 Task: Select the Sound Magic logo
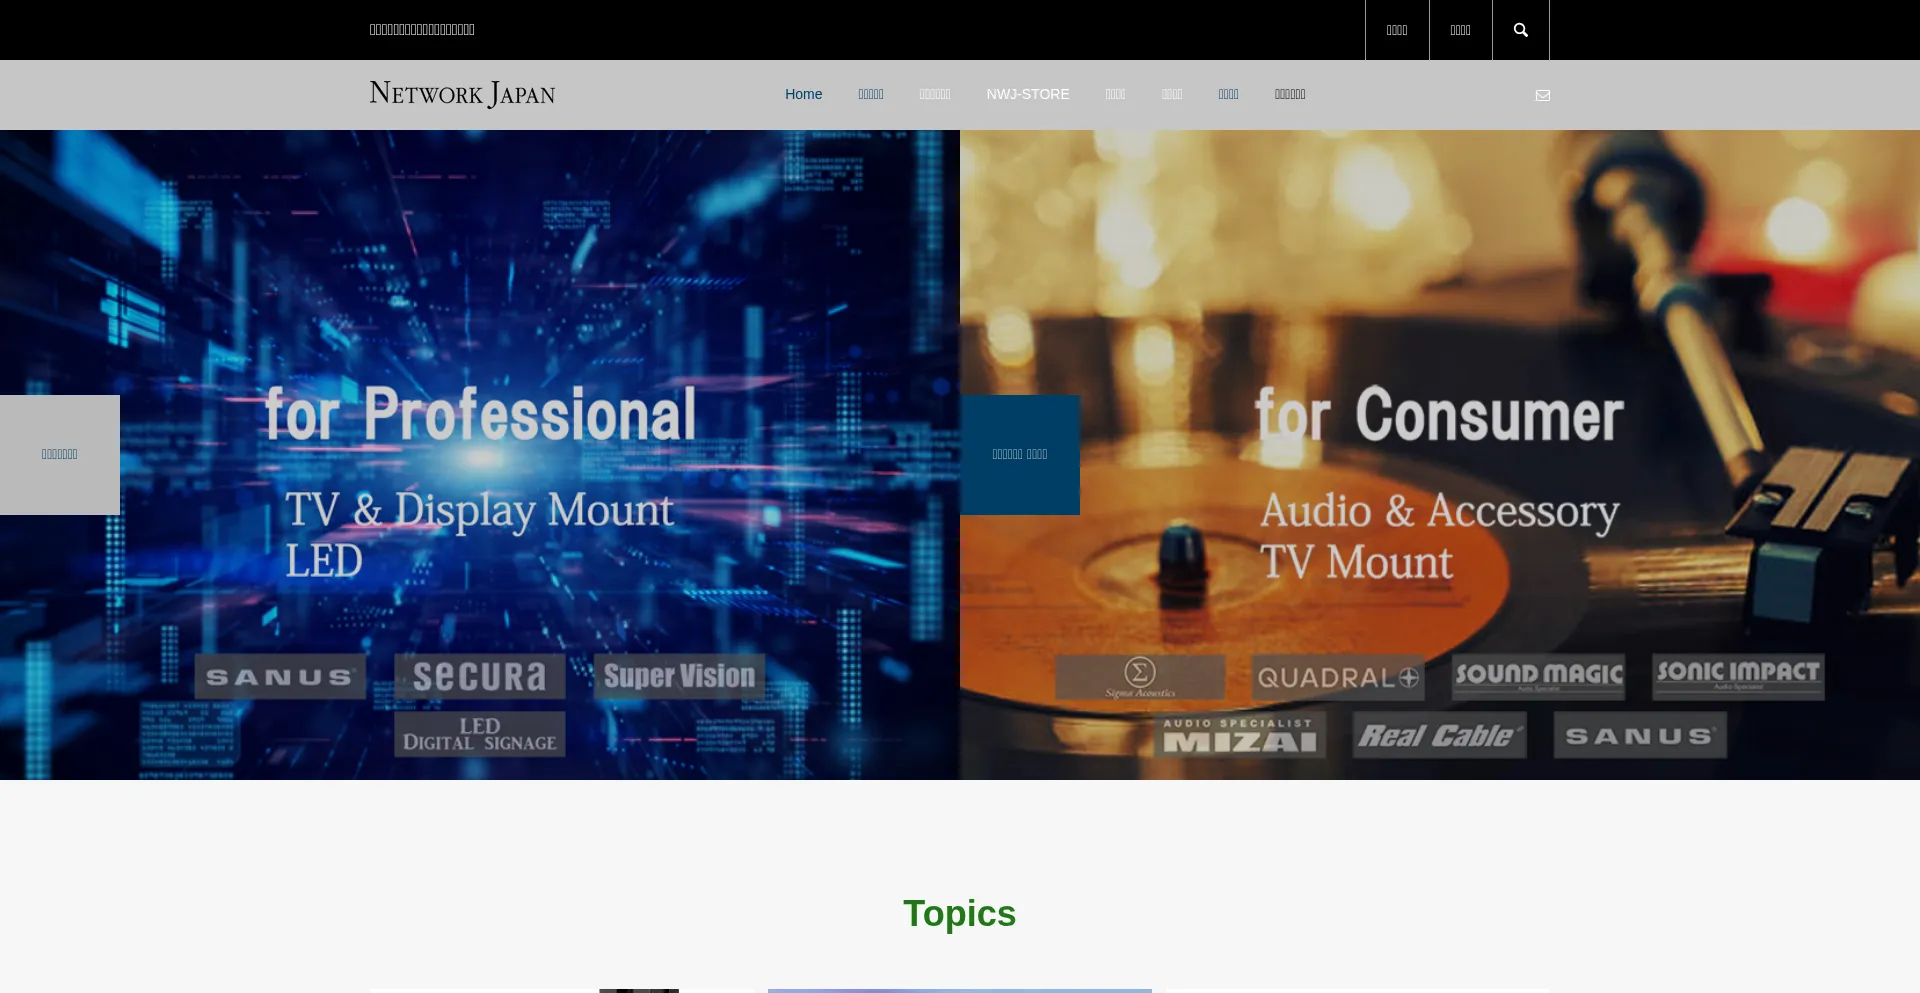point(1538,675)
